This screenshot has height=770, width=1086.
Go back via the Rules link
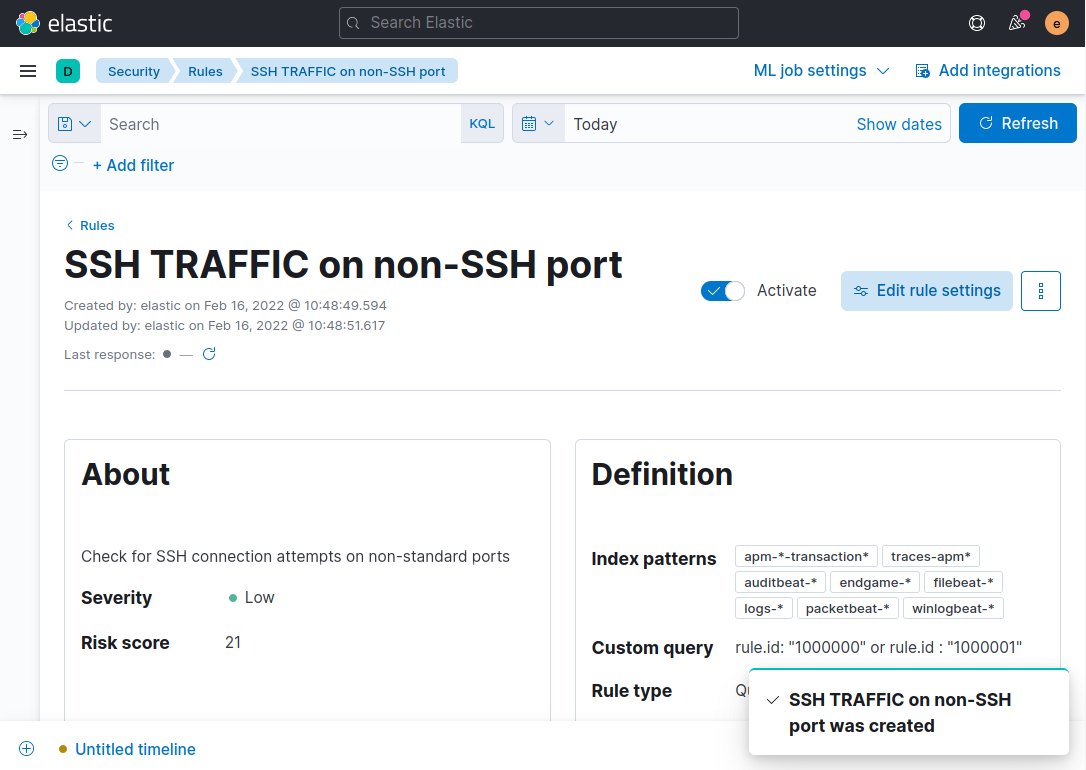[x=90, y=225]
